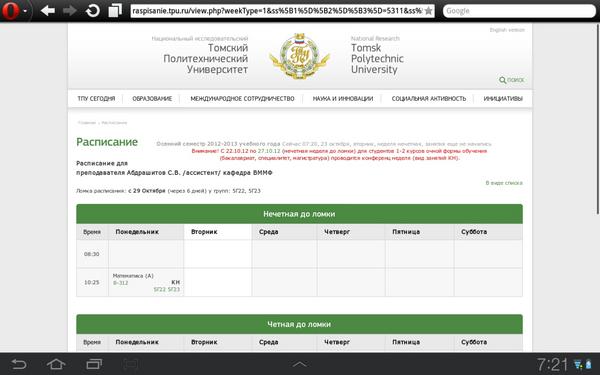Open the site search (поиск) magnifier
The height and width of the screenshot is (375, 600).
click(511, 80)
